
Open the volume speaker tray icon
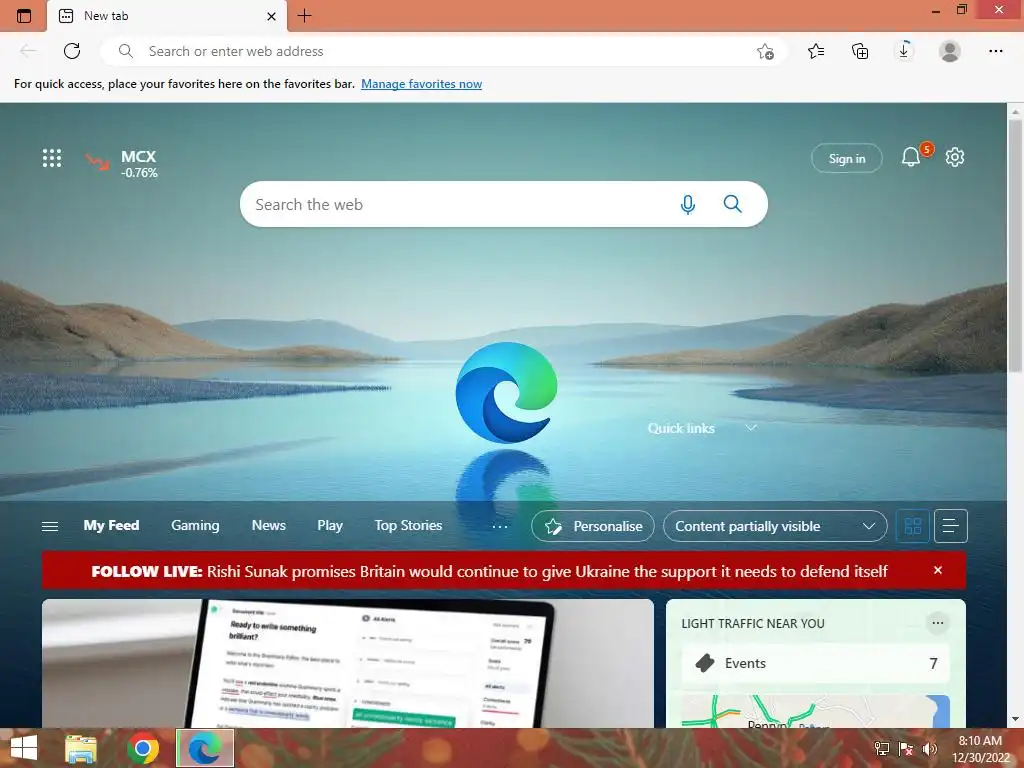coord(929,748)
